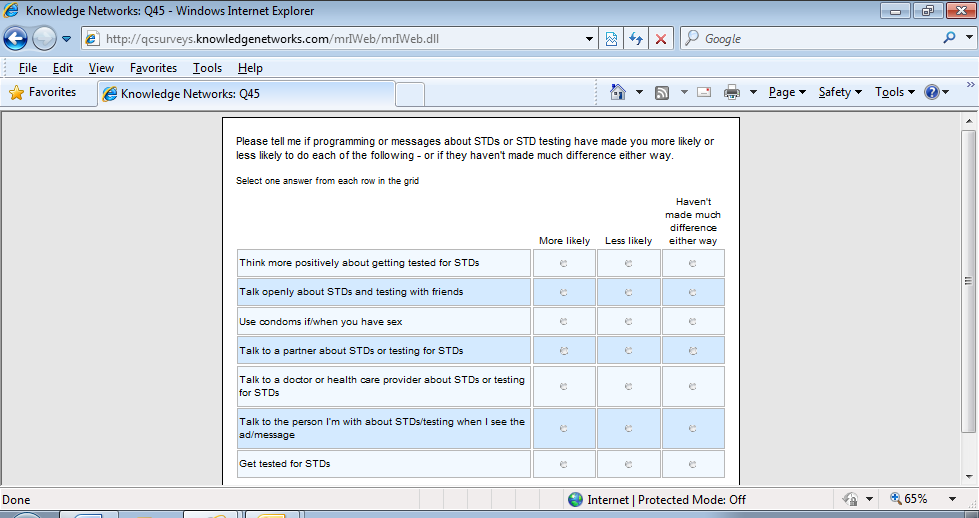Viewport: 979px width, 518px height.
Task: Click the vertical scrollbar thumb
Action: coord(968,281)
